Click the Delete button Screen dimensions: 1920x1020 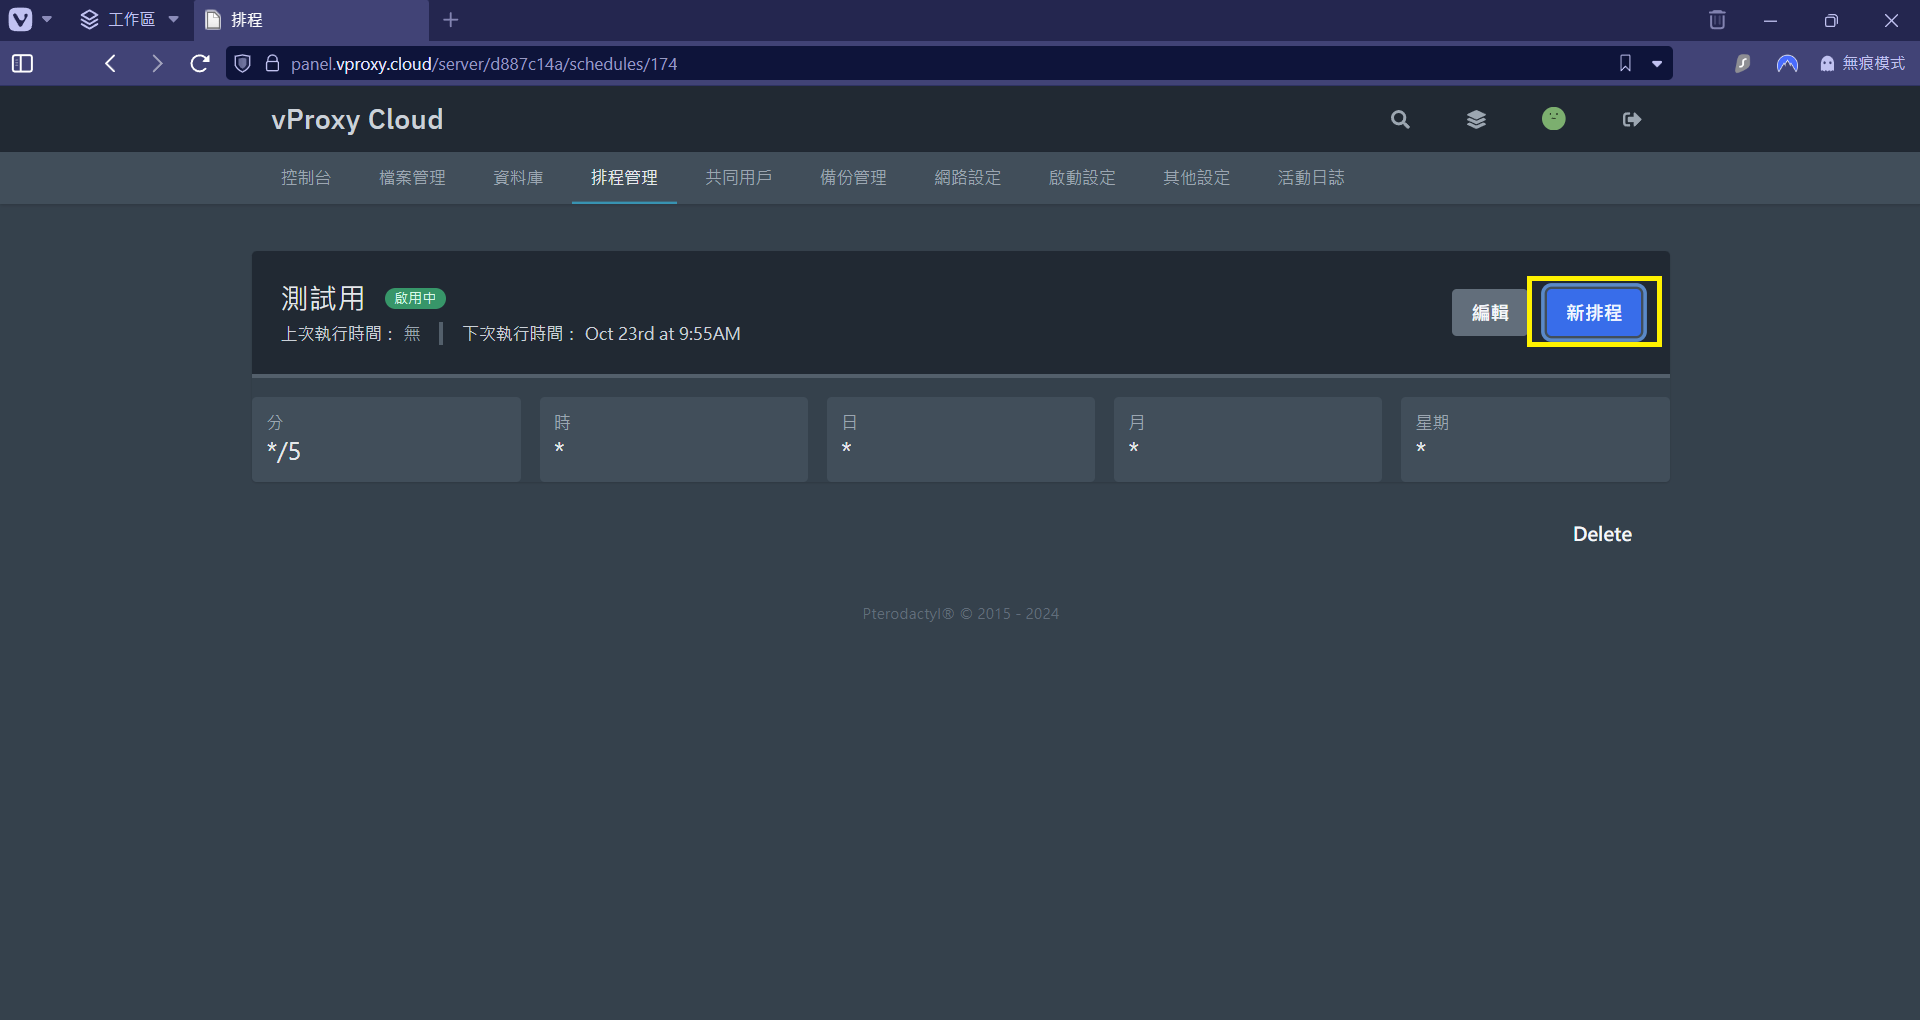click(x=1602, y=534)
